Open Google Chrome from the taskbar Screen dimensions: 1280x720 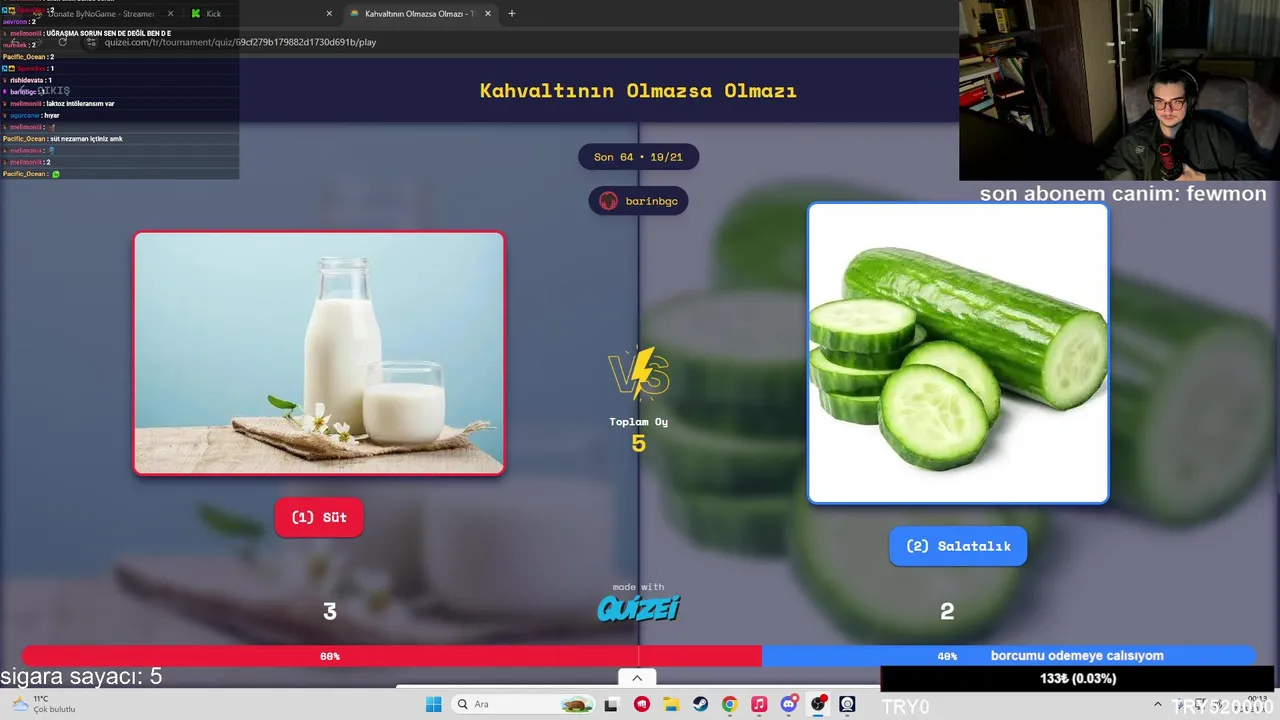729,704
